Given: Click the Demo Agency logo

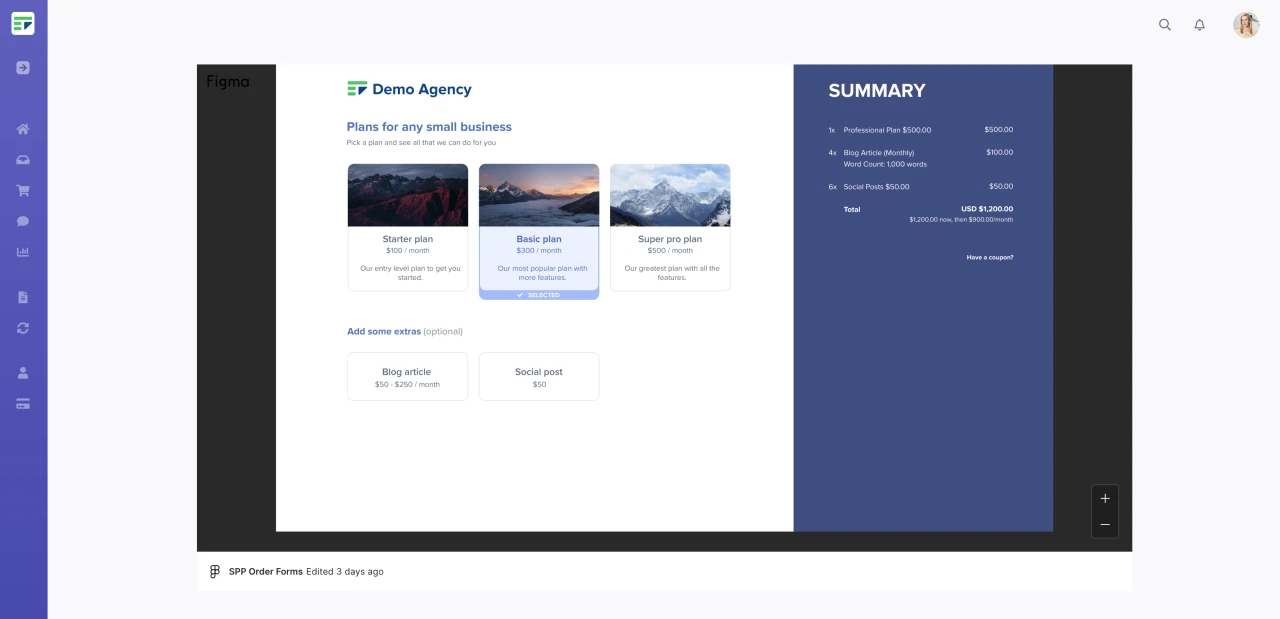Looking at the screenshot, I should [x=409, y=89].
